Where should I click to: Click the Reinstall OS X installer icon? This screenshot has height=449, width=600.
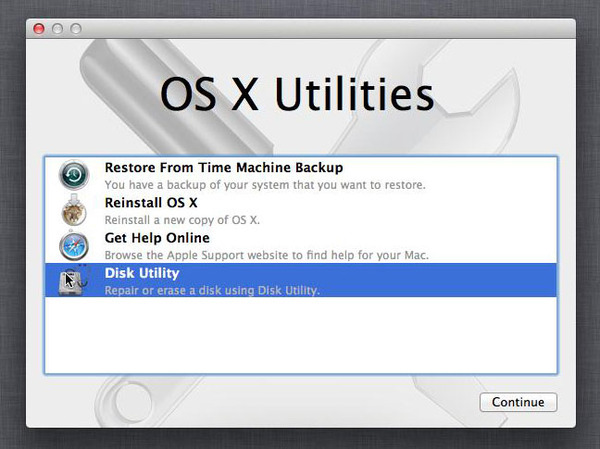74,210
